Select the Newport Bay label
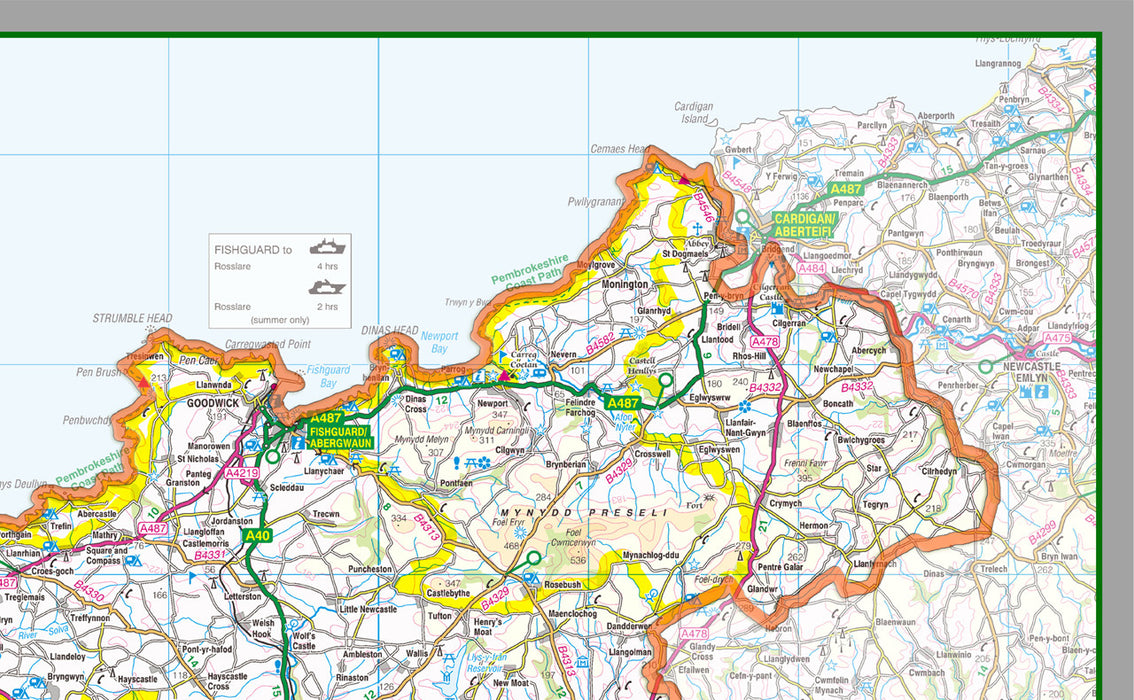This screenshot has width=1134, height=700. click(439, 342)
